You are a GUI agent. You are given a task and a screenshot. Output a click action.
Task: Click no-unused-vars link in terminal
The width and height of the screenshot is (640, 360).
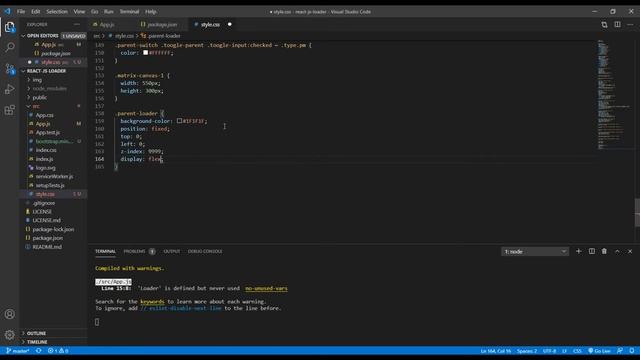(266, 288)
